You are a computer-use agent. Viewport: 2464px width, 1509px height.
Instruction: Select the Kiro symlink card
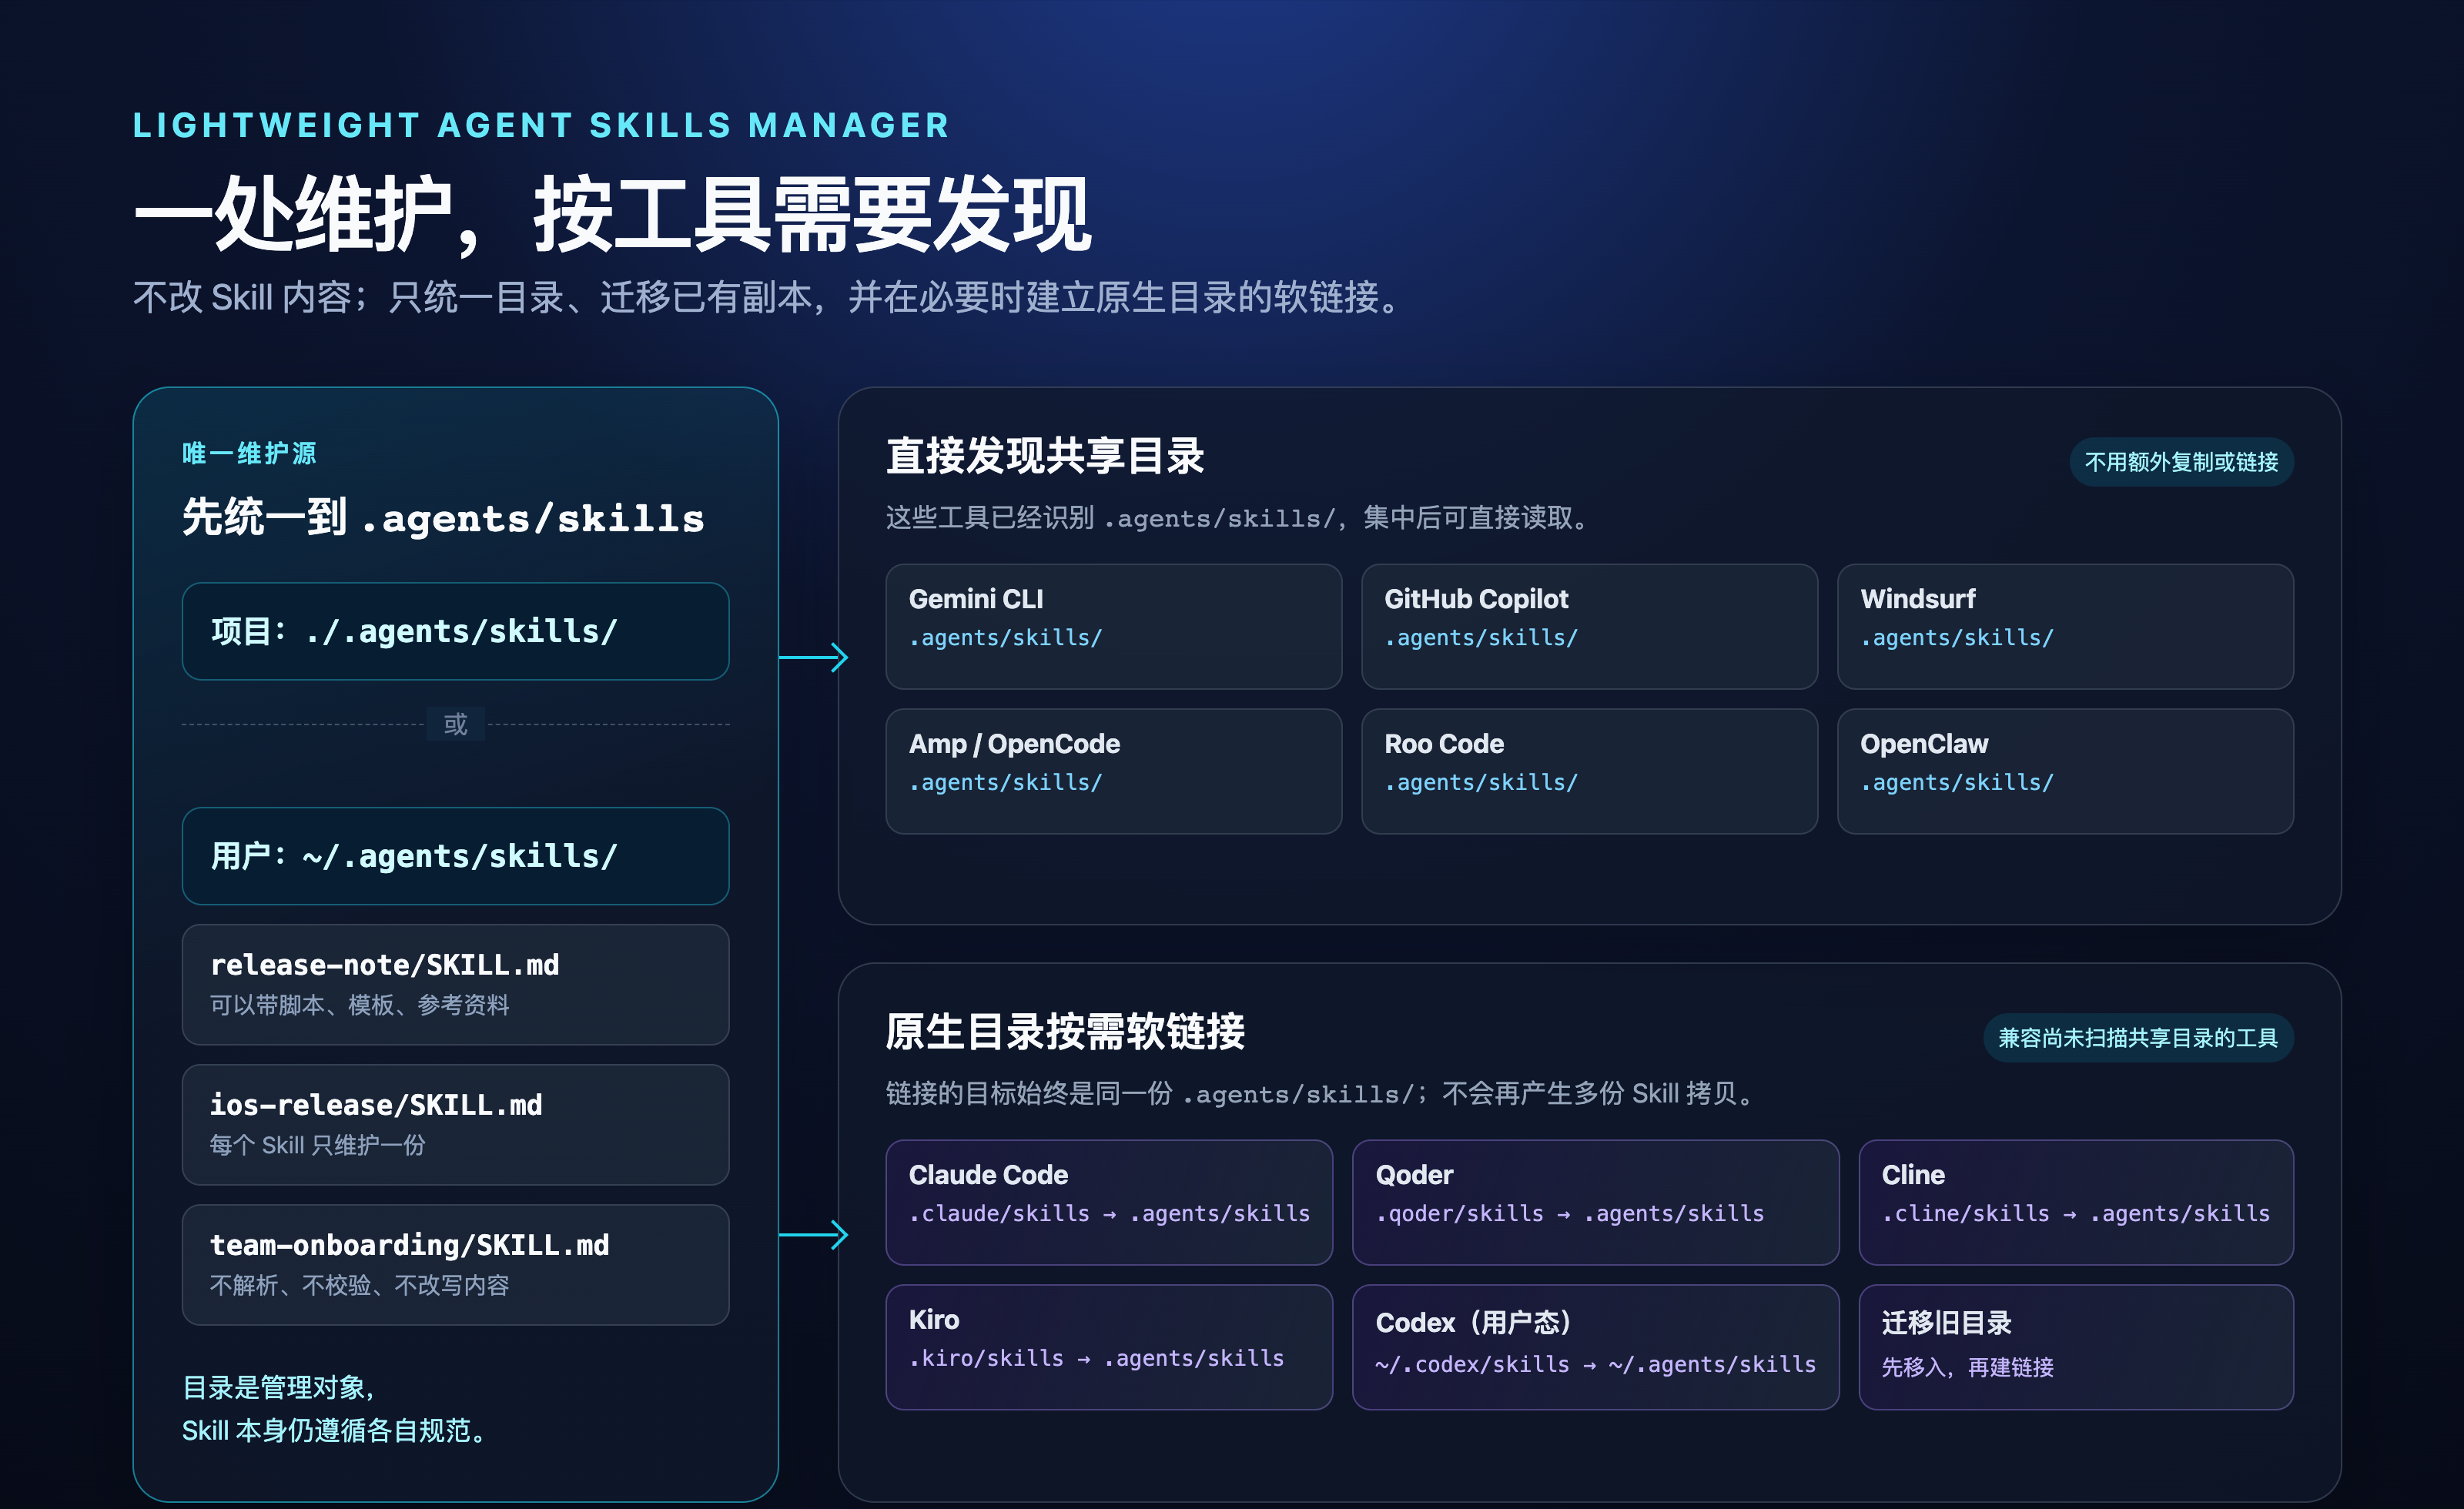coord(1109,1347)
